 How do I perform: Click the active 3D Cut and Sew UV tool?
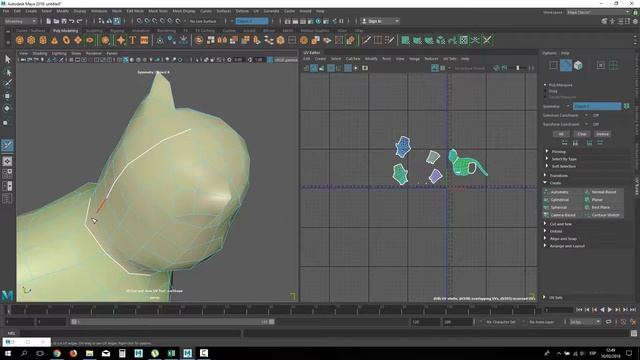pos(7,145)
